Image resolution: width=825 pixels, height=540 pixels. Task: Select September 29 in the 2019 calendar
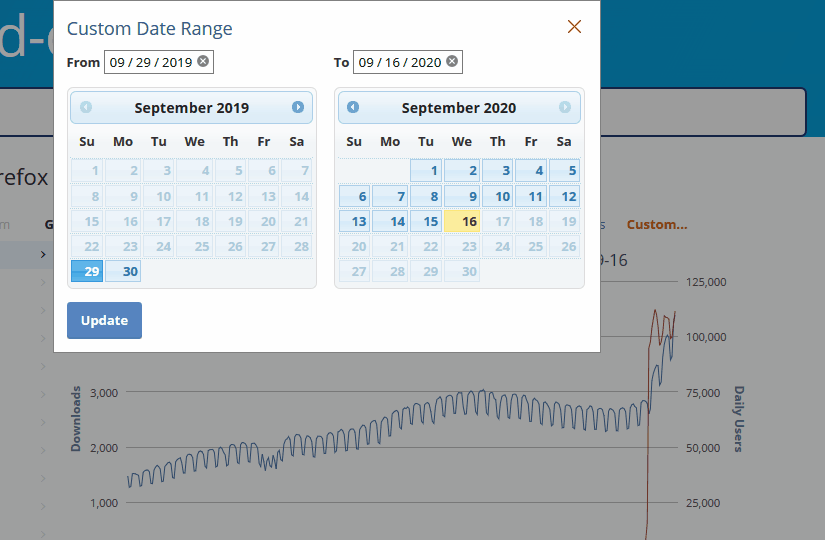click(x=87, y=271)
